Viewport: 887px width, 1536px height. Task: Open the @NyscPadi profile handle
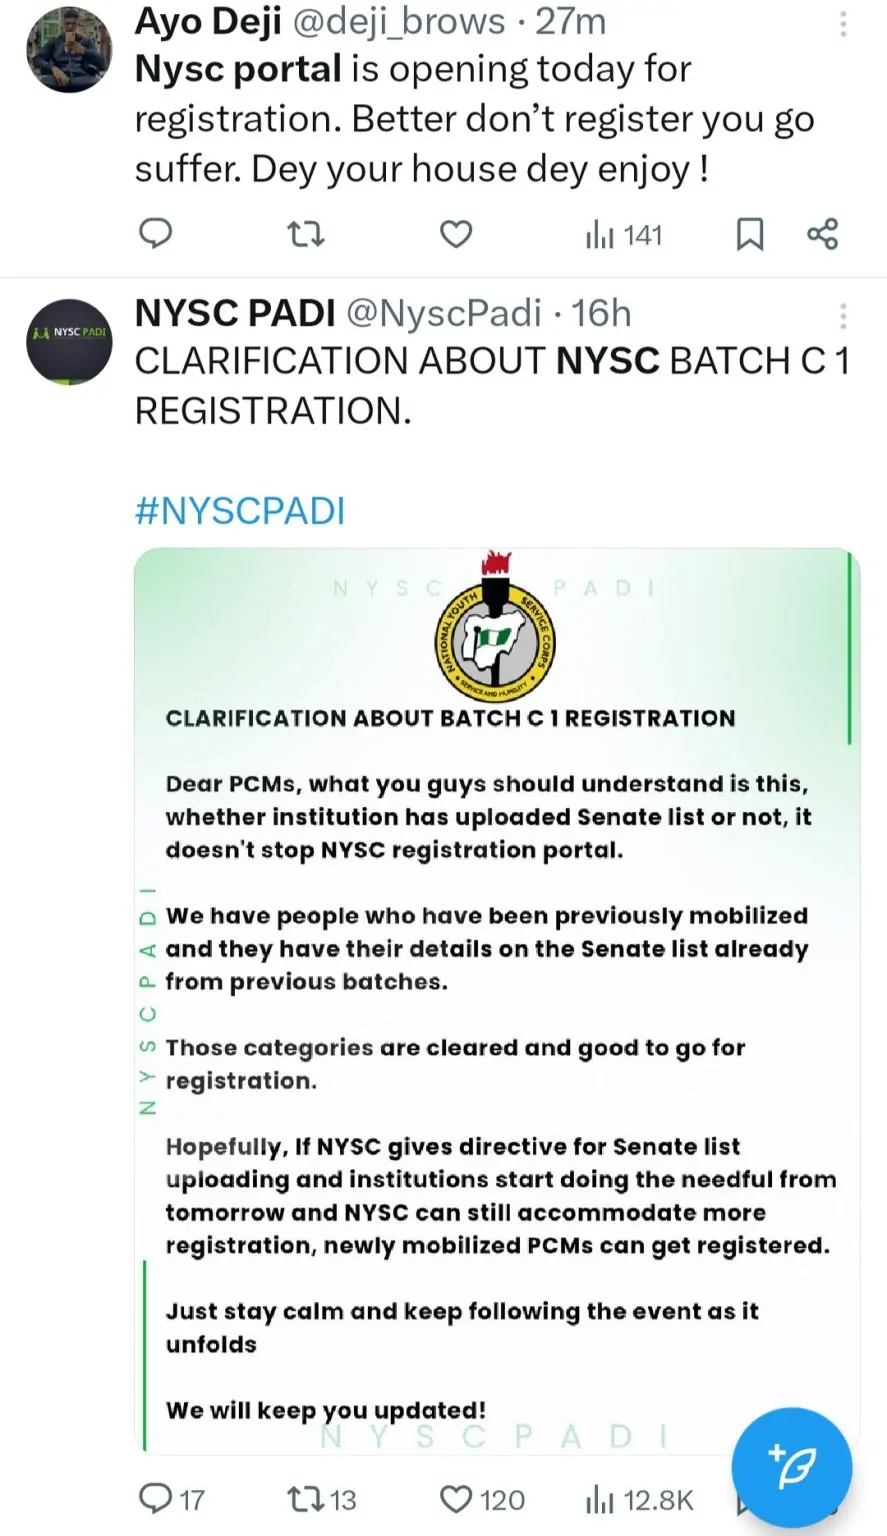(444, 313)
